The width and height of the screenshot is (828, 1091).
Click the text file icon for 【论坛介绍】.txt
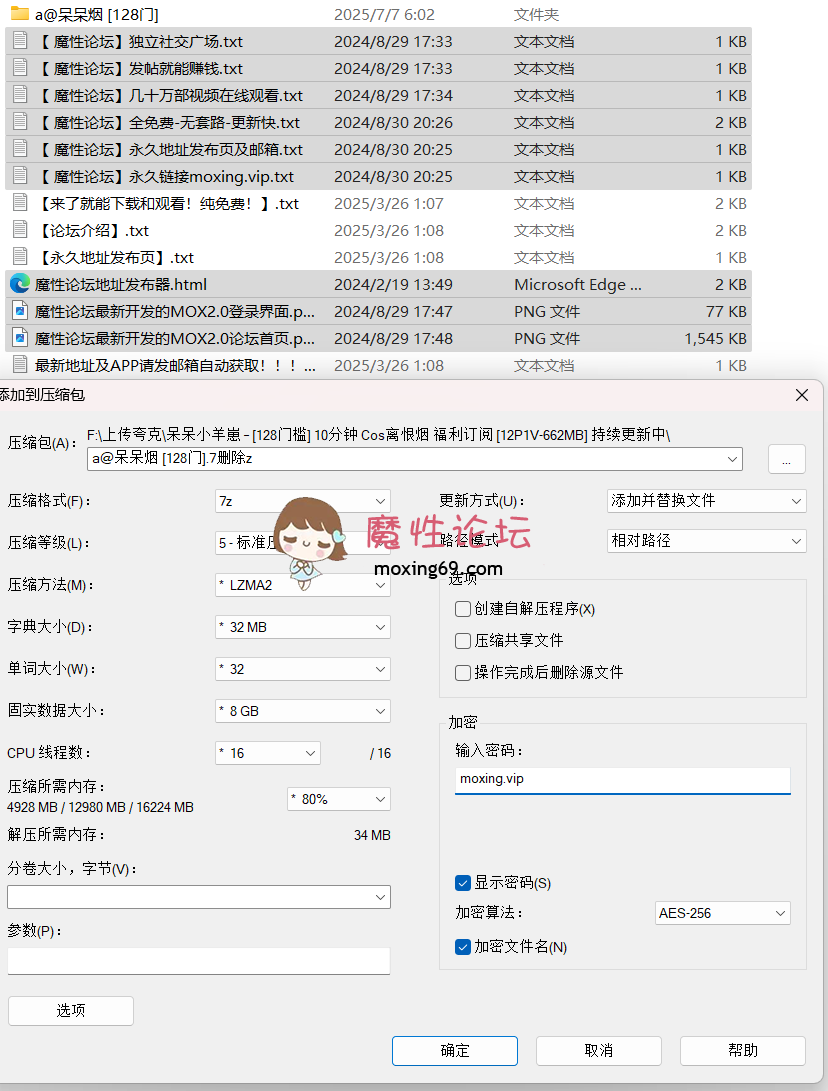20,230
